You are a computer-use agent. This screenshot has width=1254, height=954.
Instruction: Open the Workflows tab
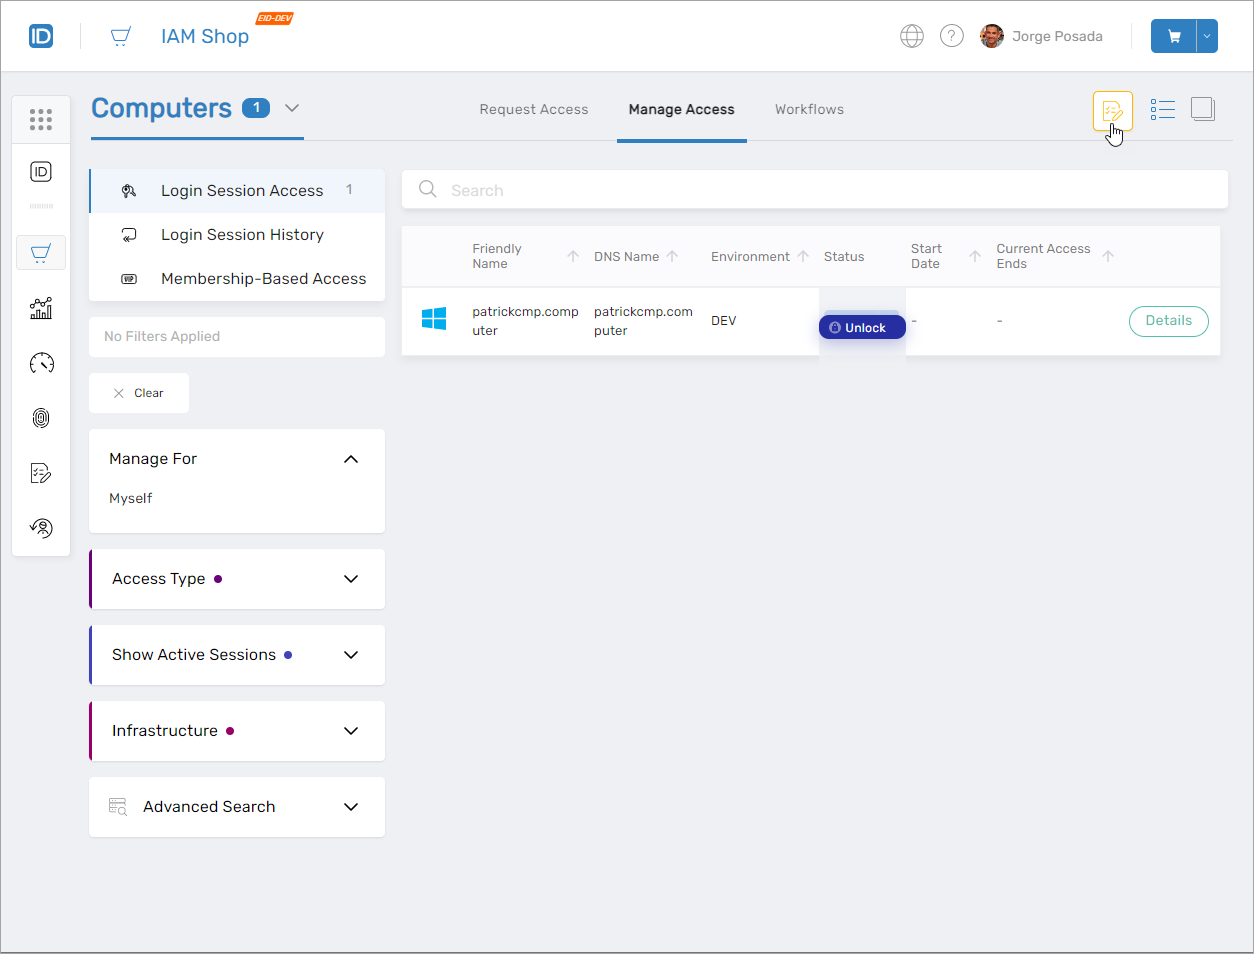point(809,110)
